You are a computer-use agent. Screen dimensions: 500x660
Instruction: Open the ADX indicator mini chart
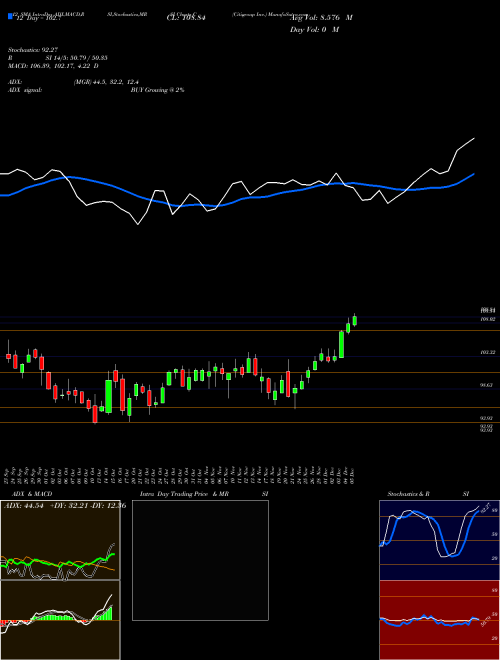tap(60, 540)
